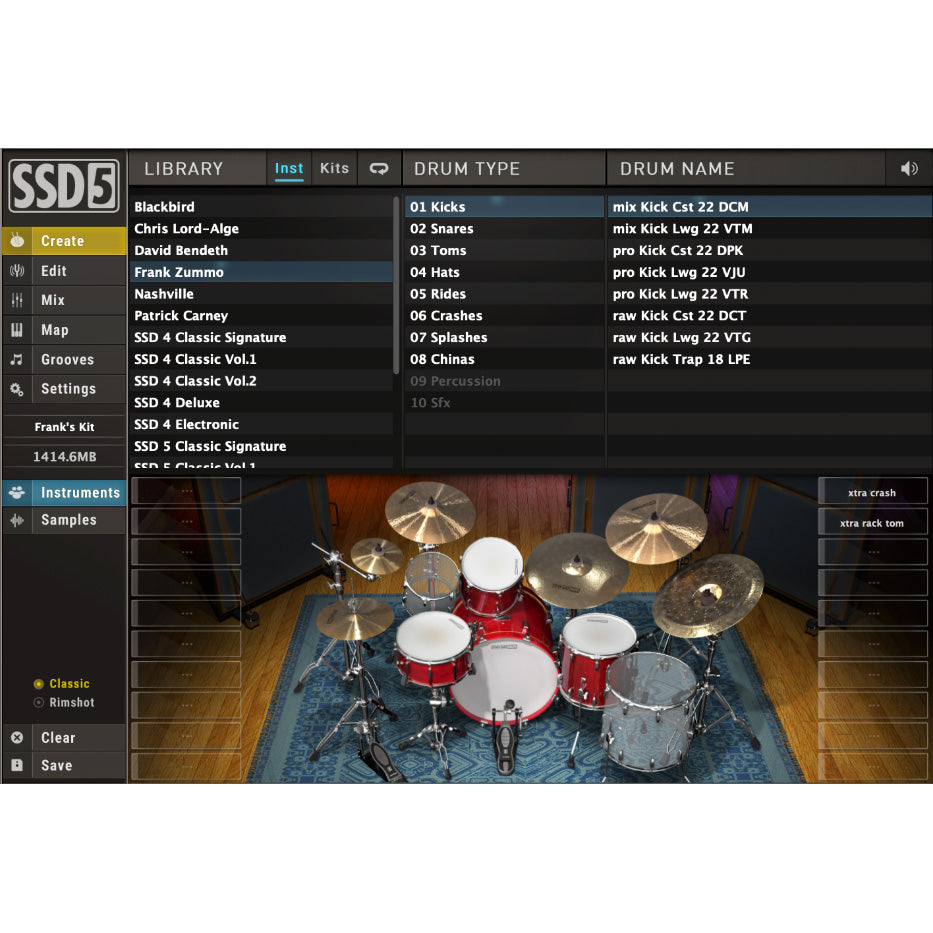Select SSD 4 Classic Signature library
Screen dimensions: 933x933
pos(261,337)
